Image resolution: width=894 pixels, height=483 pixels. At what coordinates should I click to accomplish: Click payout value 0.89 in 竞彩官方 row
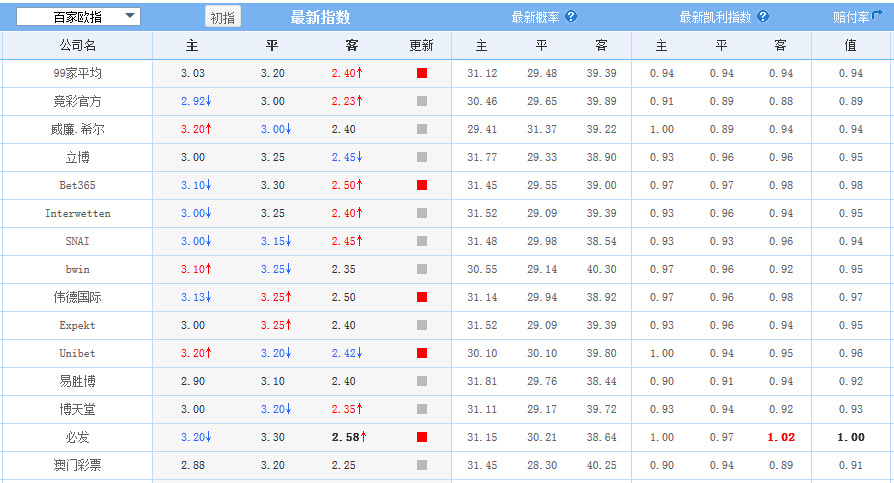[x=851, y=101]
